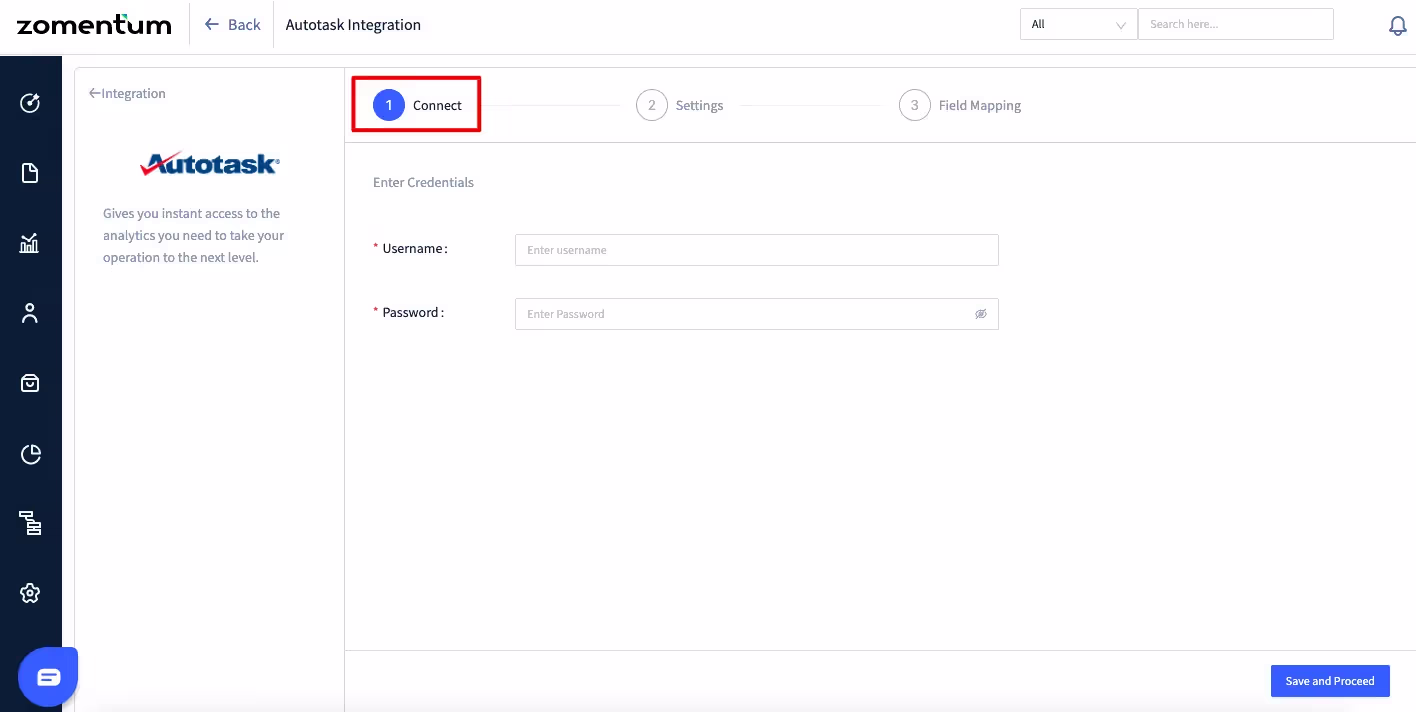Open the chat support bubble
The image size is (1416, 712).
(47, 677)
